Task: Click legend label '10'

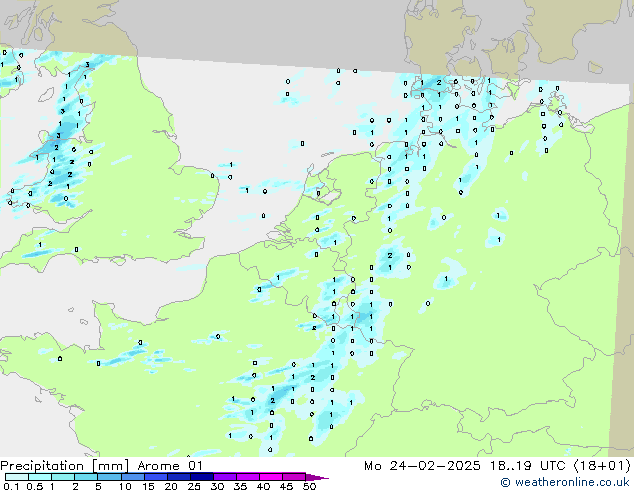Action: (125, 486)
